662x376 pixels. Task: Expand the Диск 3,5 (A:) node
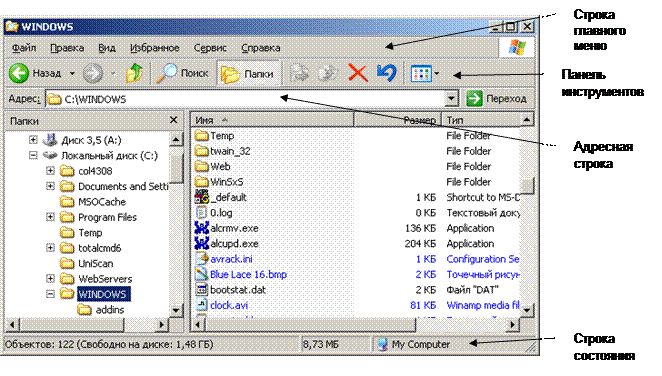tap(33, 139)
